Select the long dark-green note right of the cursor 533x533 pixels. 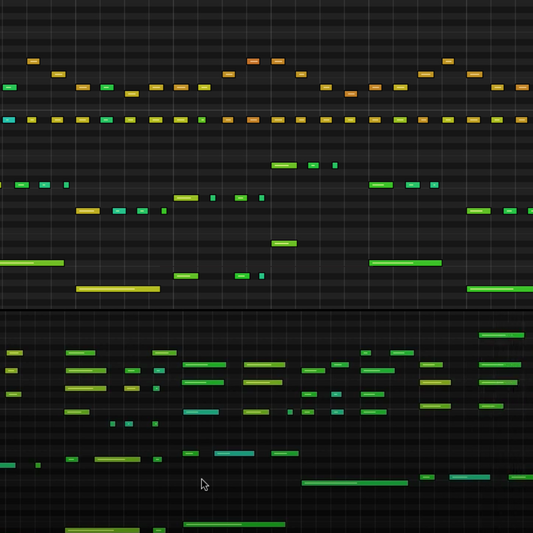coord(355,483)
